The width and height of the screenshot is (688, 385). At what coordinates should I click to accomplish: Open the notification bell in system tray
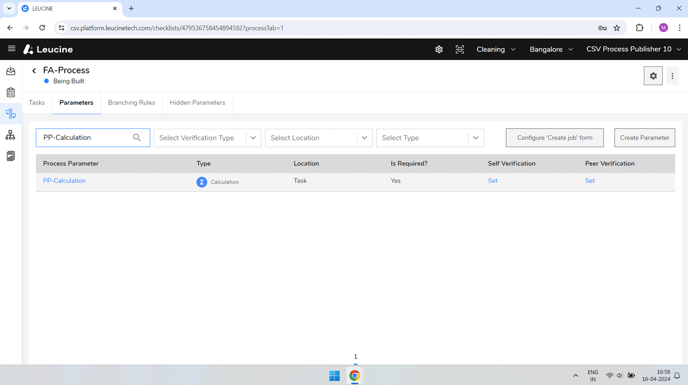click(677, 376)
